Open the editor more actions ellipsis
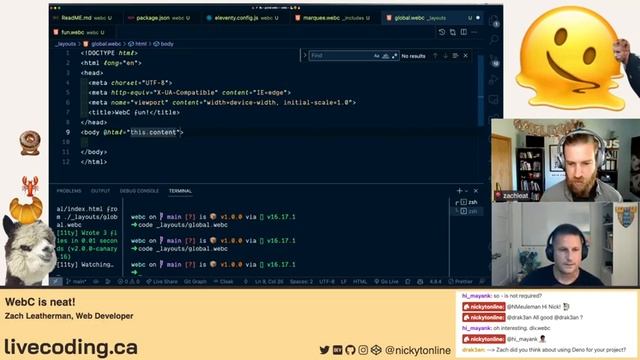The image size is (640, 360). (475, 32)
